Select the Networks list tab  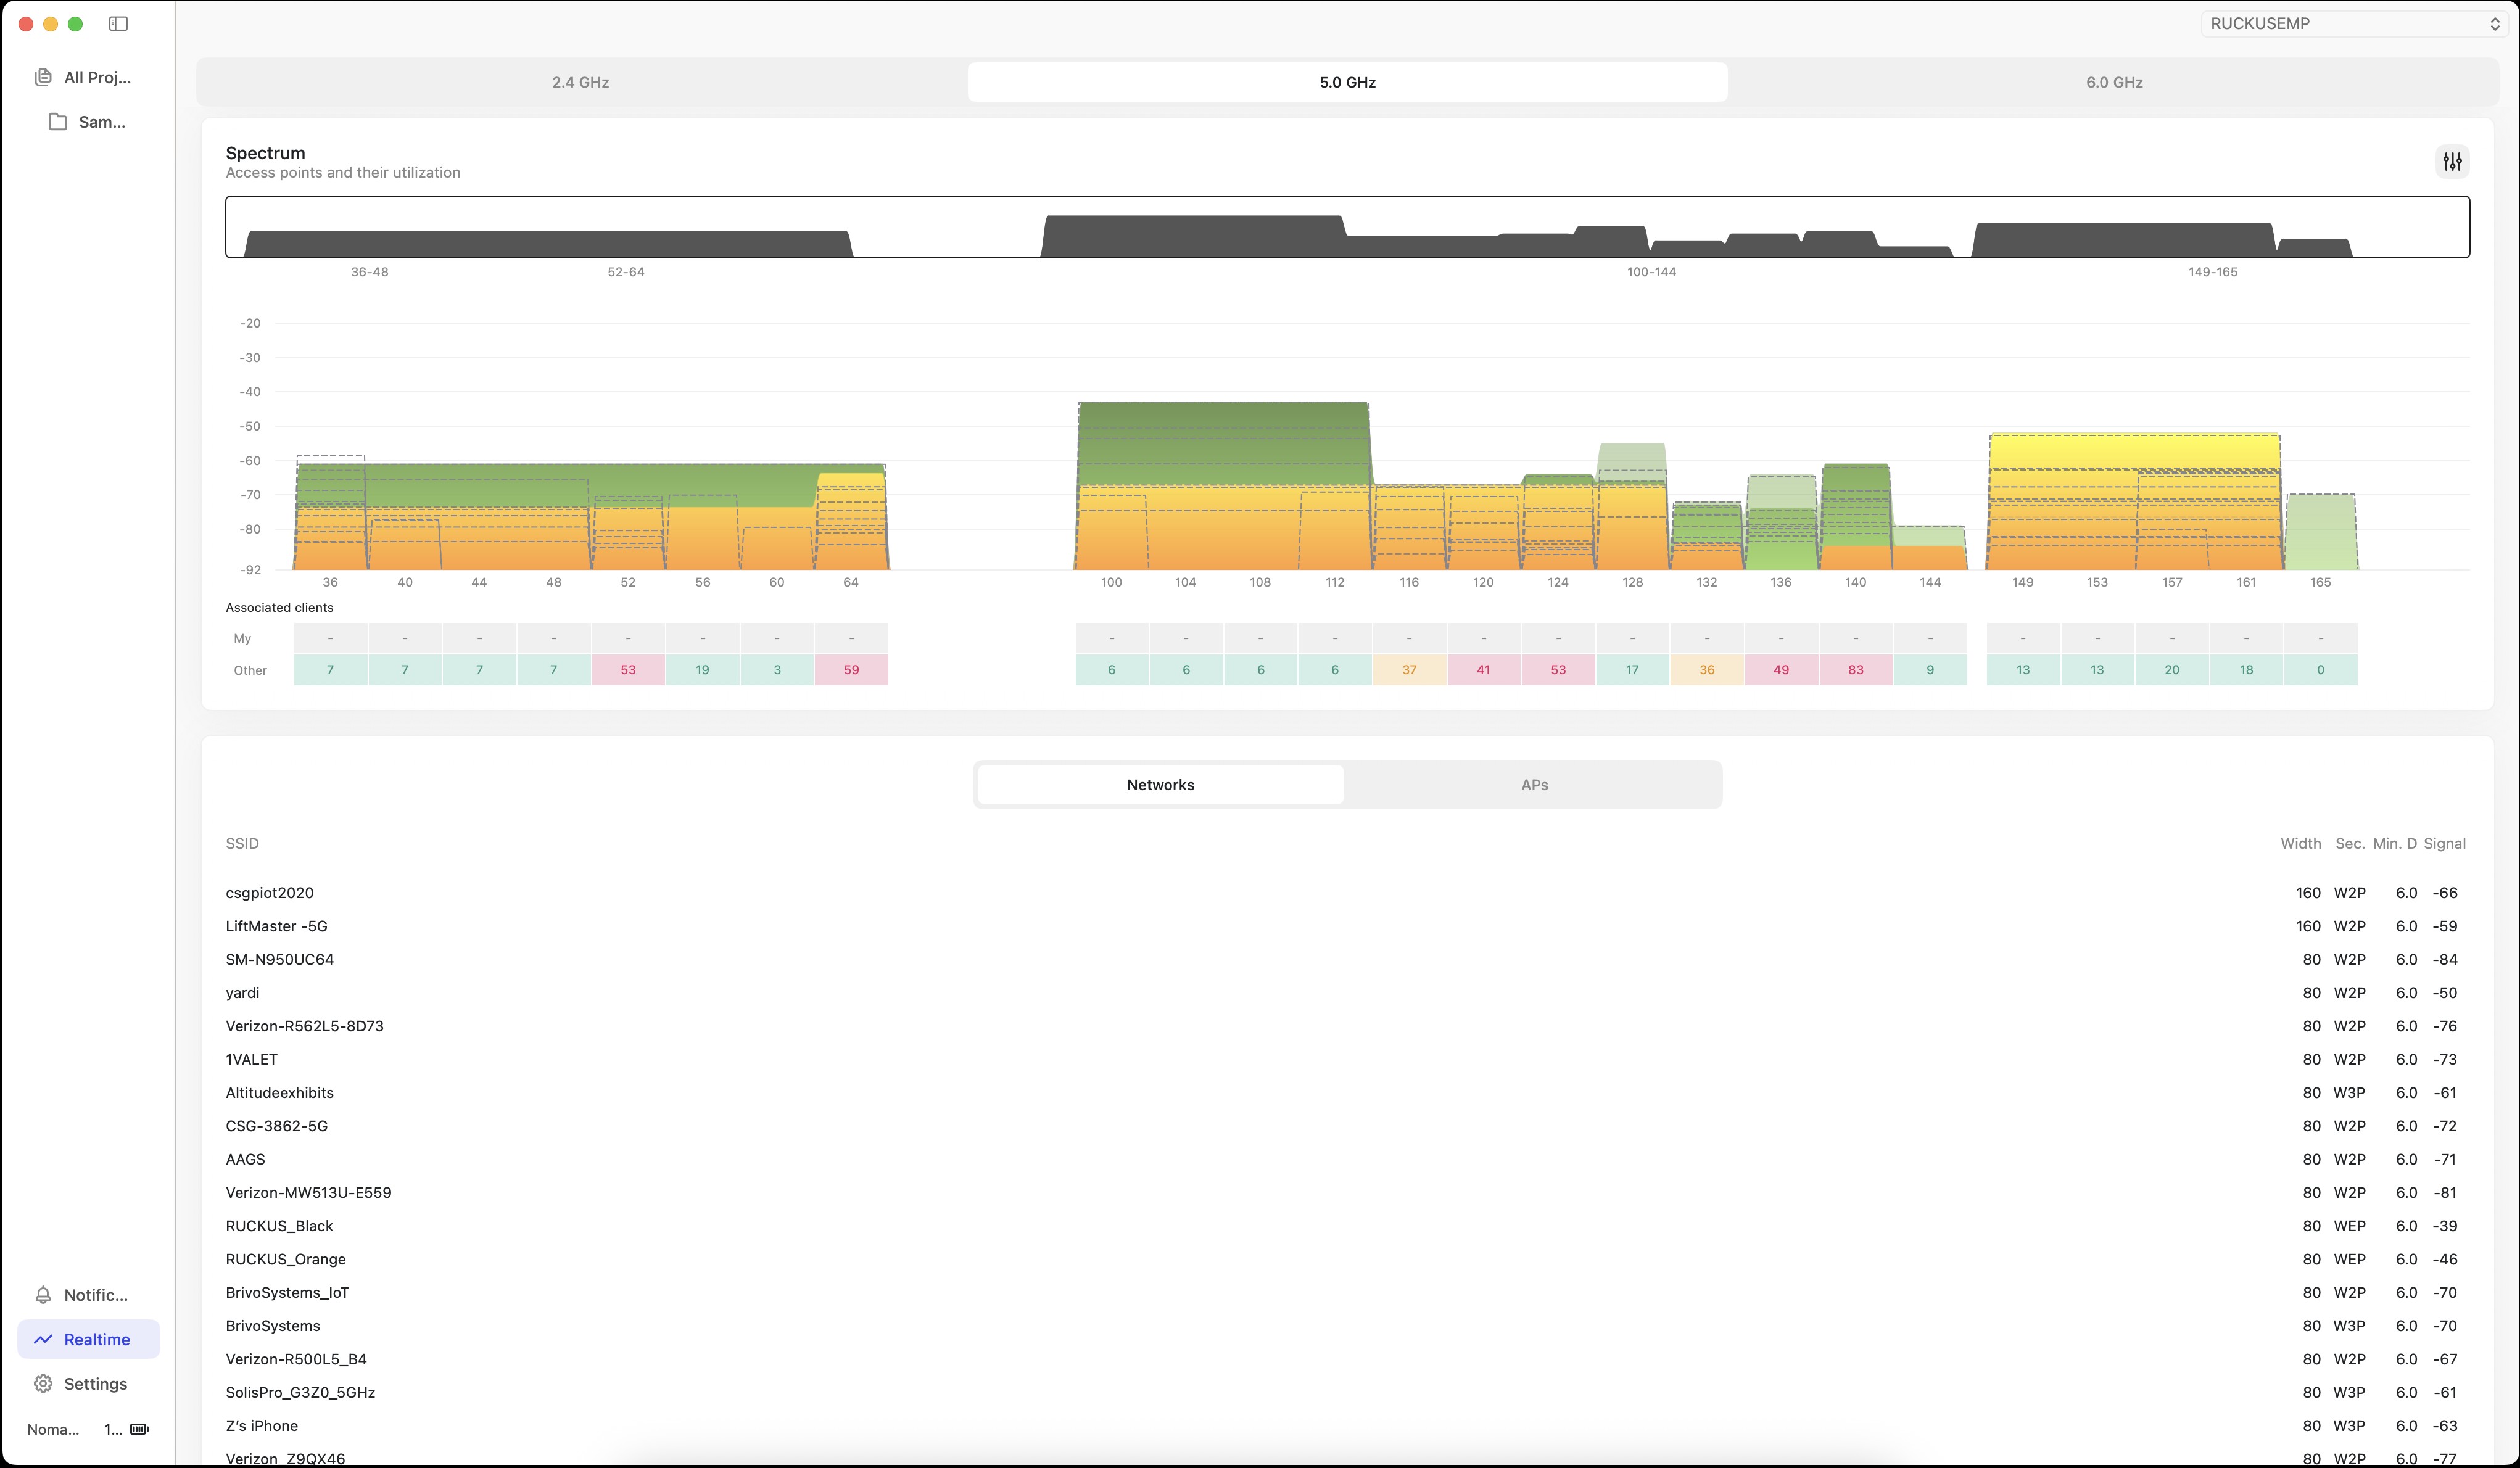[1160, 785]
